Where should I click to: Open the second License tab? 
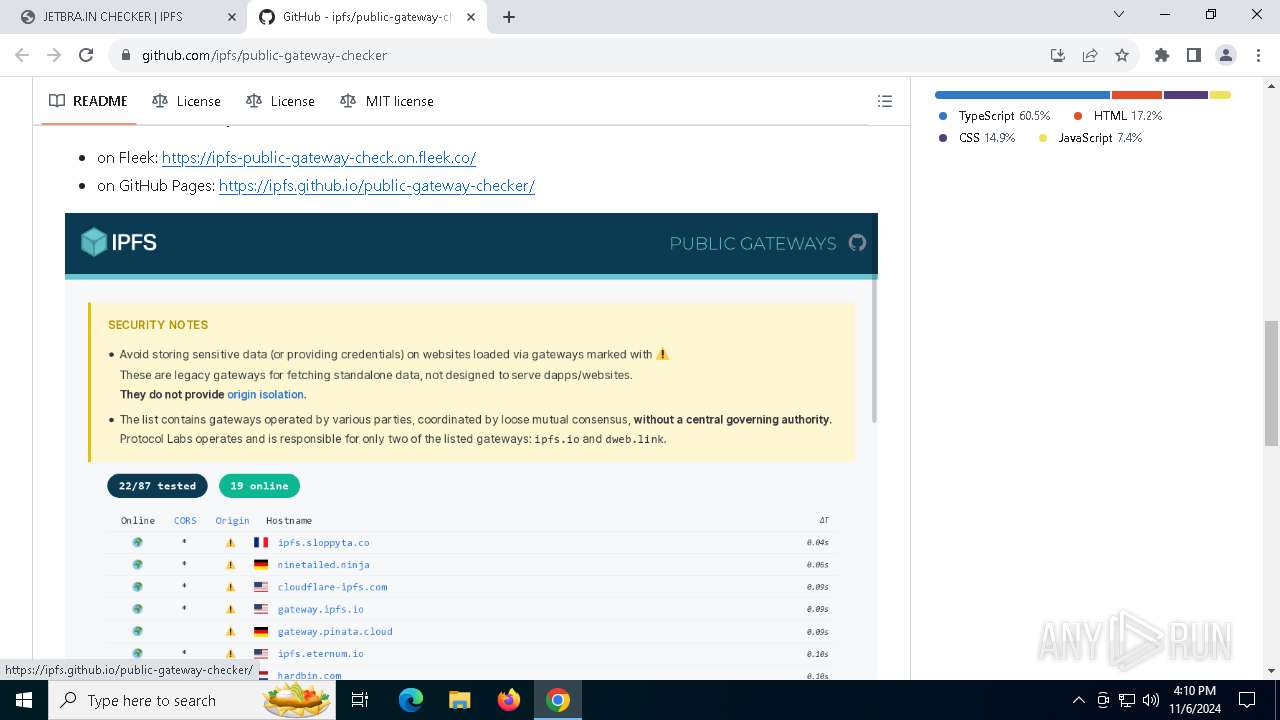(x=280, y=101)
